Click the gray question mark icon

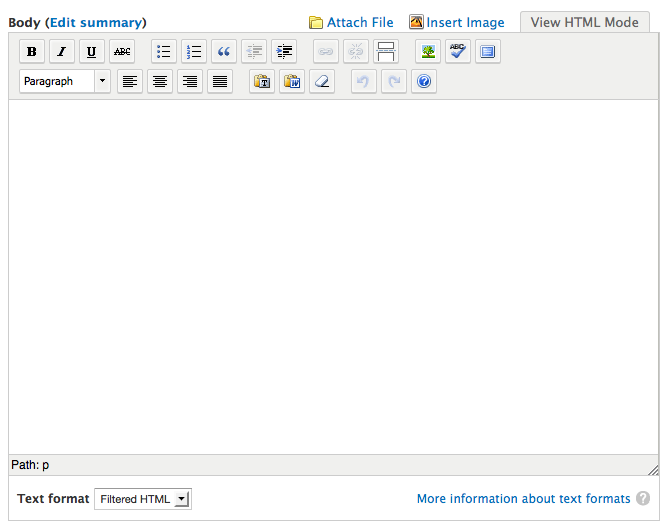tap(643, 498)
